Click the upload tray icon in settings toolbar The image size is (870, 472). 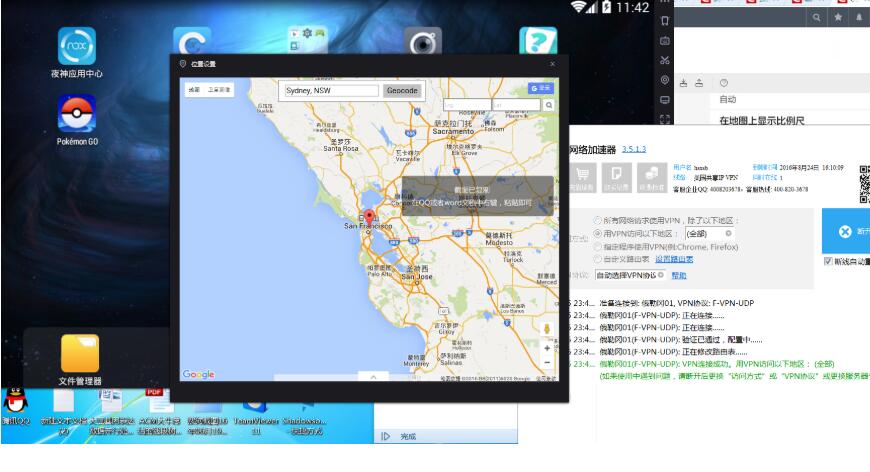pos(699,83)
